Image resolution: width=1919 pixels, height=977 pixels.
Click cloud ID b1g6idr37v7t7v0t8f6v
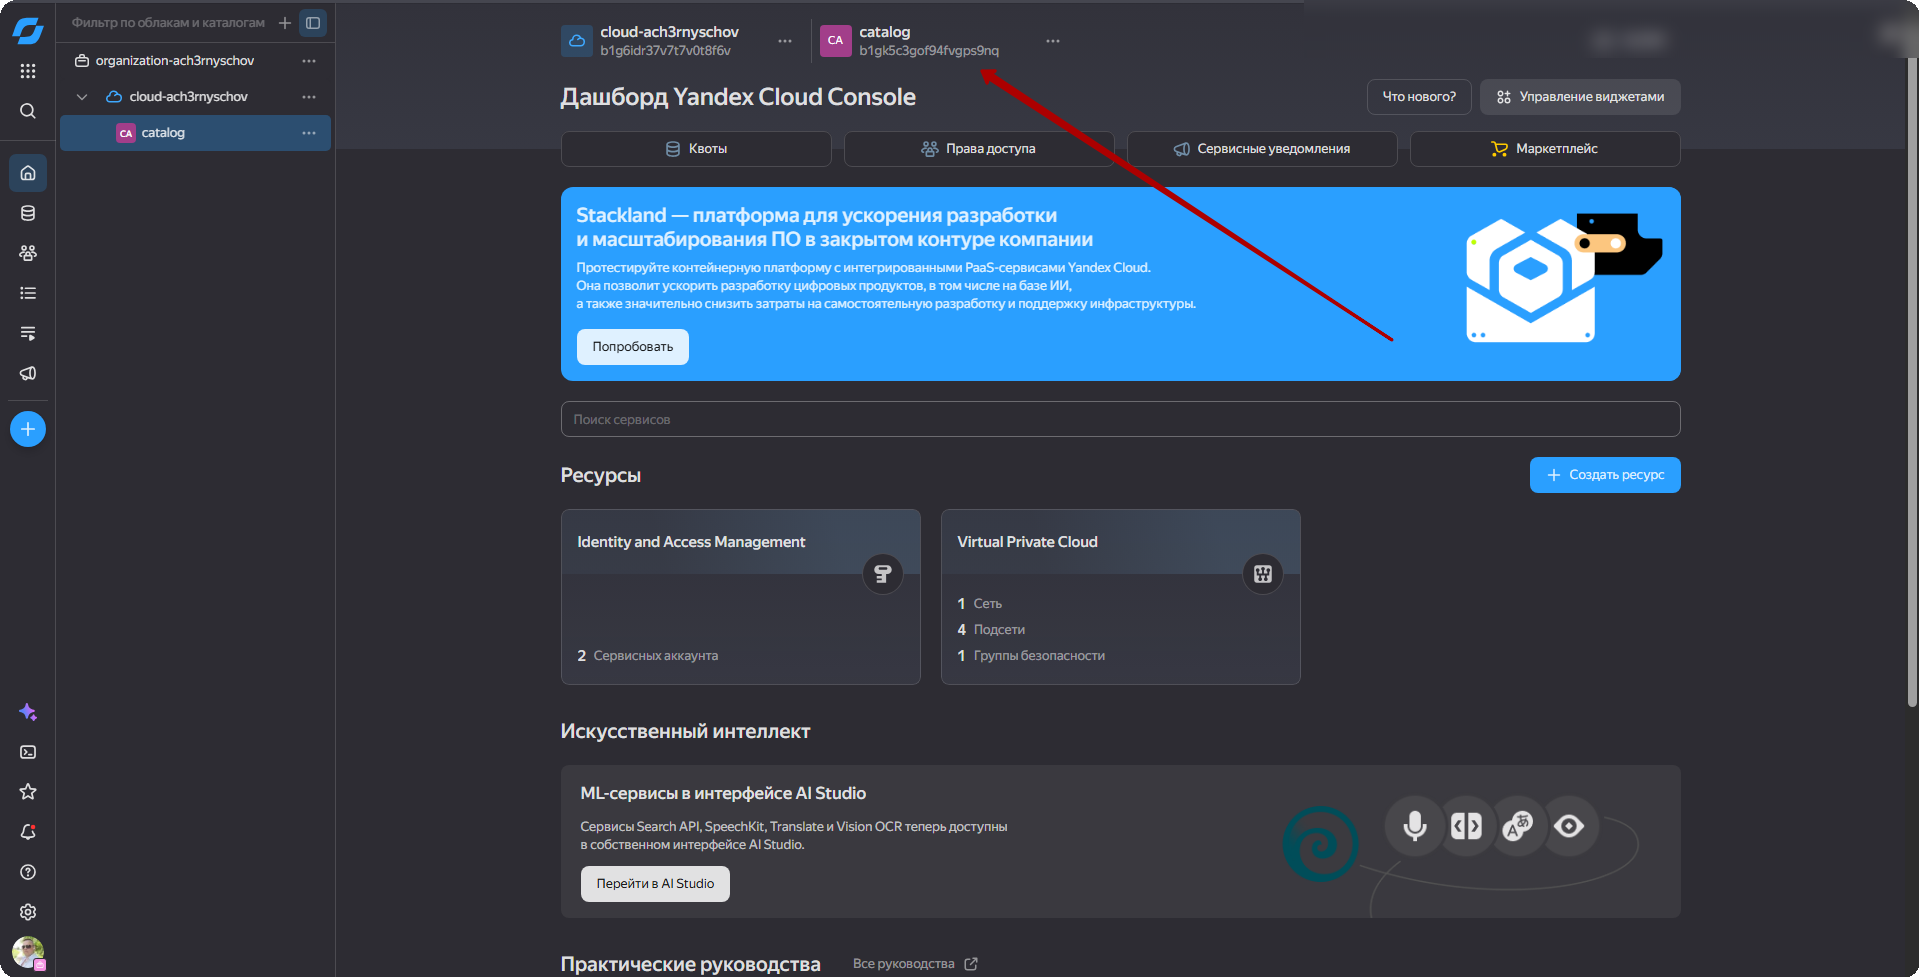point(666,51)
